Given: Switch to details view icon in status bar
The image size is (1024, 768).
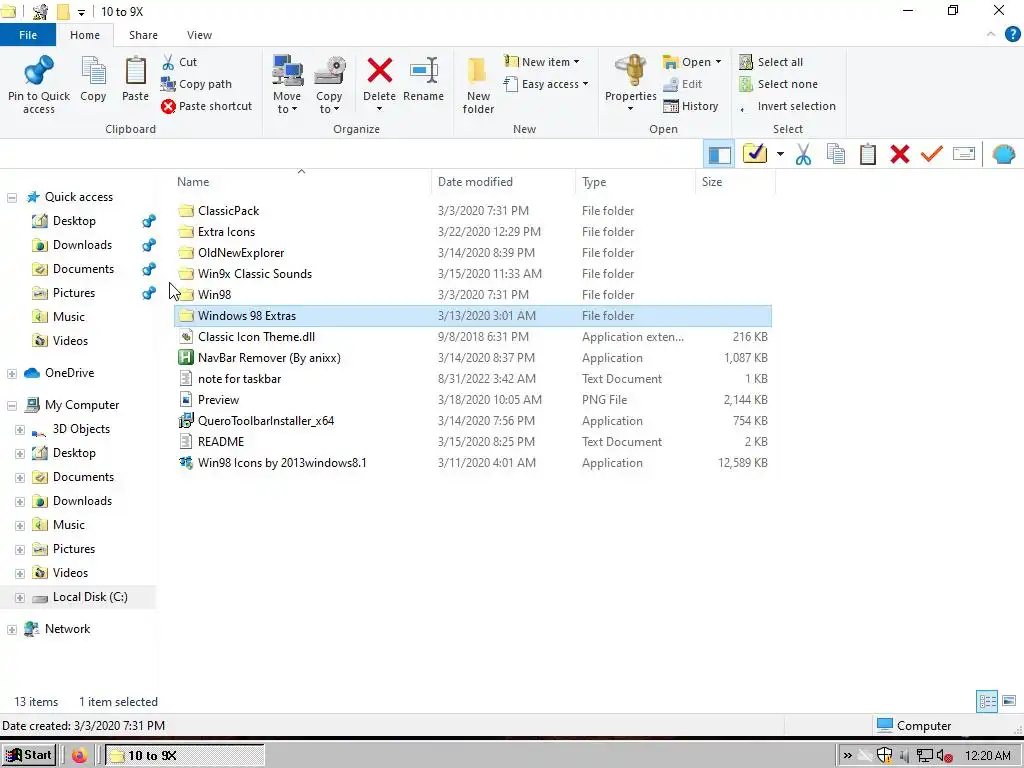Looking at the screenshot, I should (987, 702).
